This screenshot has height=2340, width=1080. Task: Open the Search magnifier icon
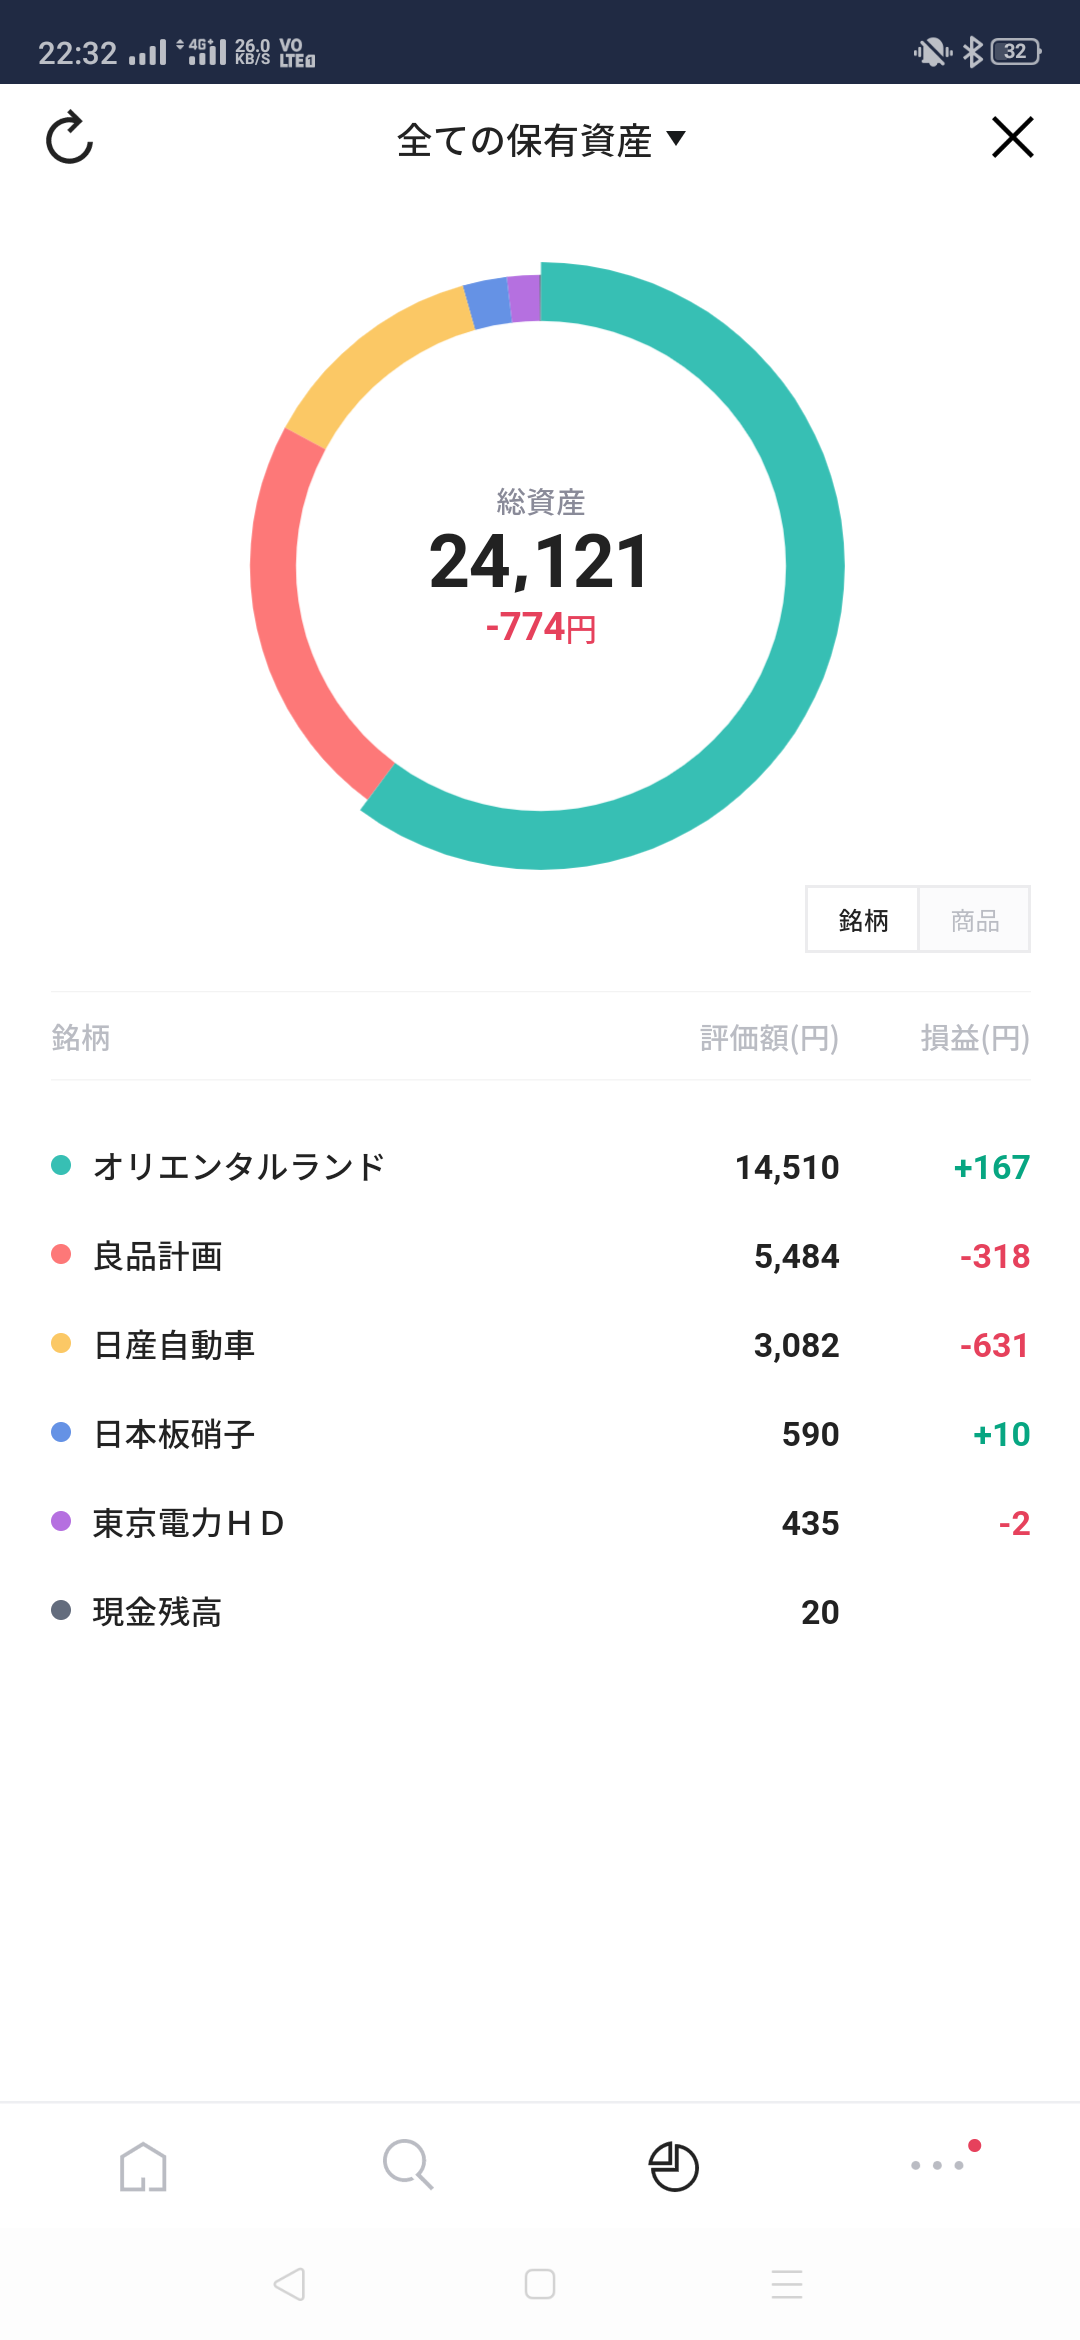pyautogui.click(x=408, y=2165)
